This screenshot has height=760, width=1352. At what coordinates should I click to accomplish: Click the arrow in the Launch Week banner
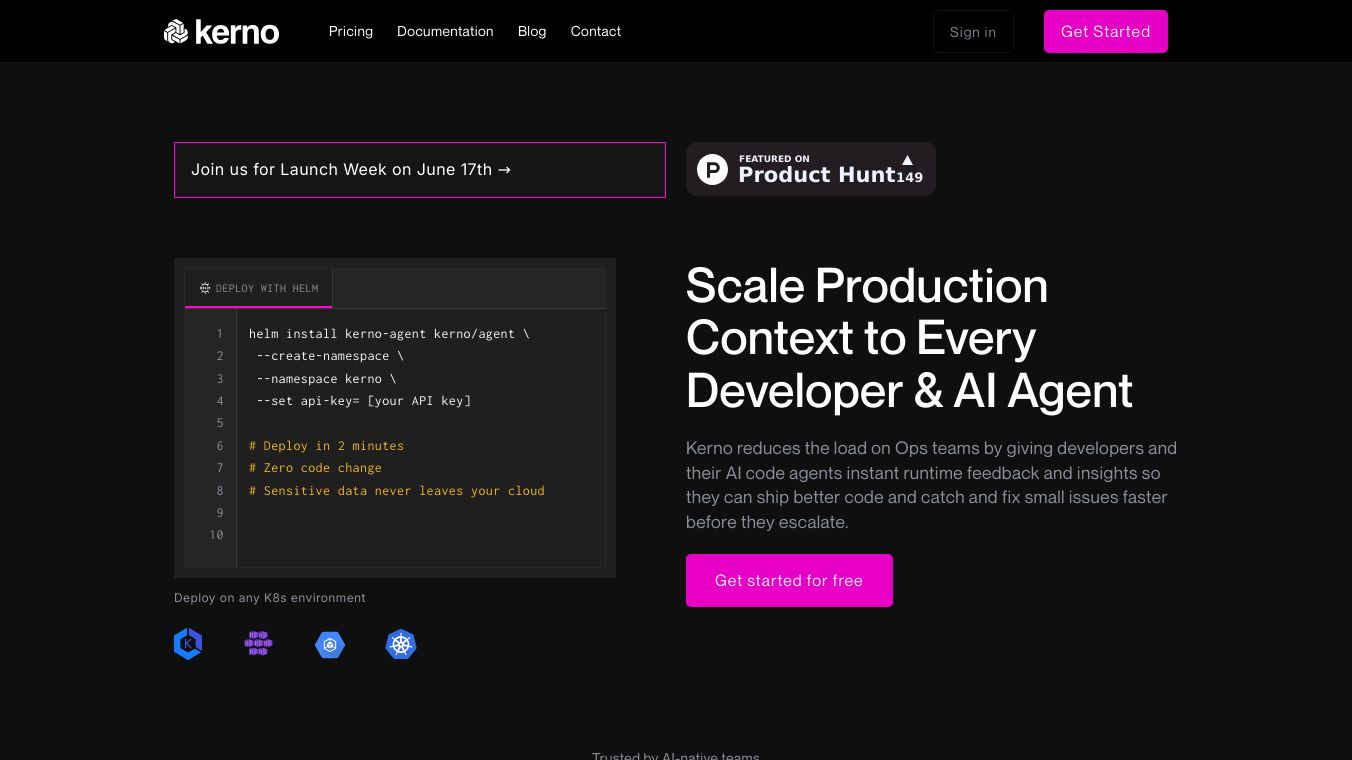click(x=504, y=170)
